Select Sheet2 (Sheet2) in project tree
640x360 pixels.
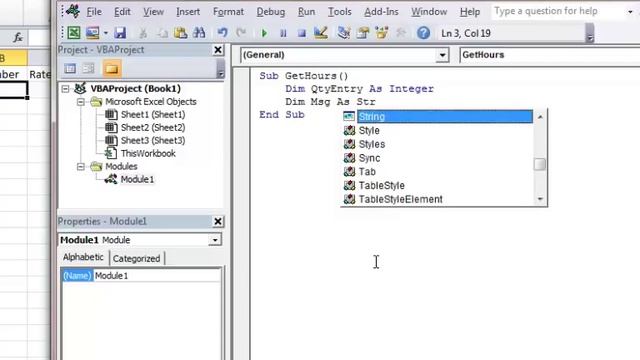click(153, 128)
